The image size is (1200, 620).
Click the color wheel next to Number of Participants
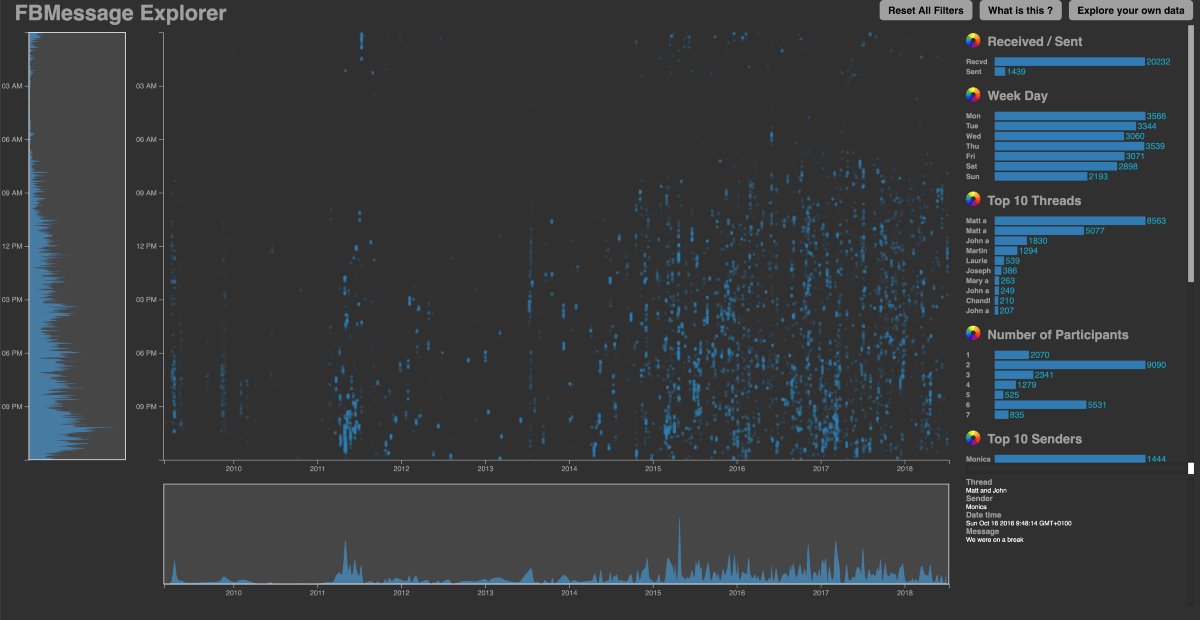(973, 334)
